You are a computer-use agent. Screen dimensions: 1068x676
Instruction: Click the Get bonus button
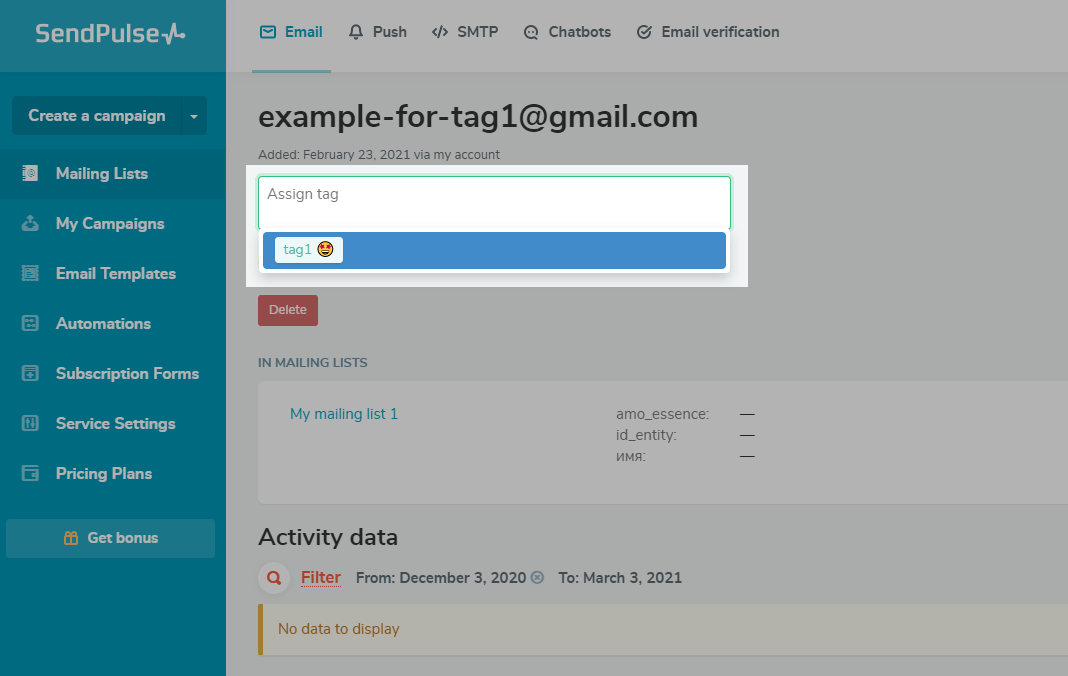coord(111,538)
